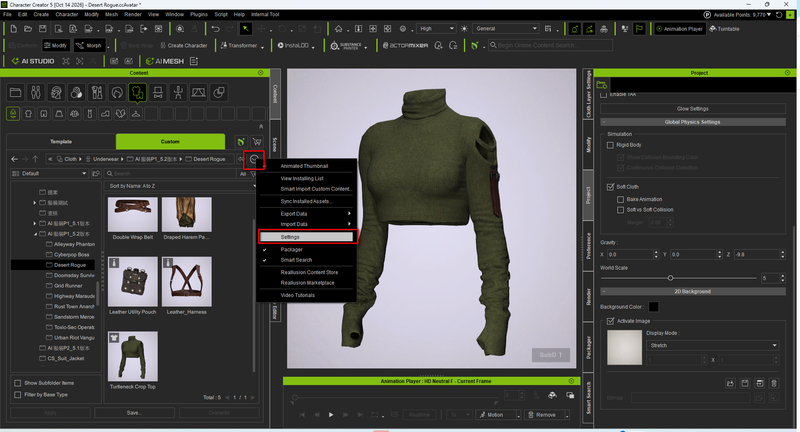Viewport: 800px width, 432px height.
Task: Activate the Select arrow tool
Action: coord(246,29)
